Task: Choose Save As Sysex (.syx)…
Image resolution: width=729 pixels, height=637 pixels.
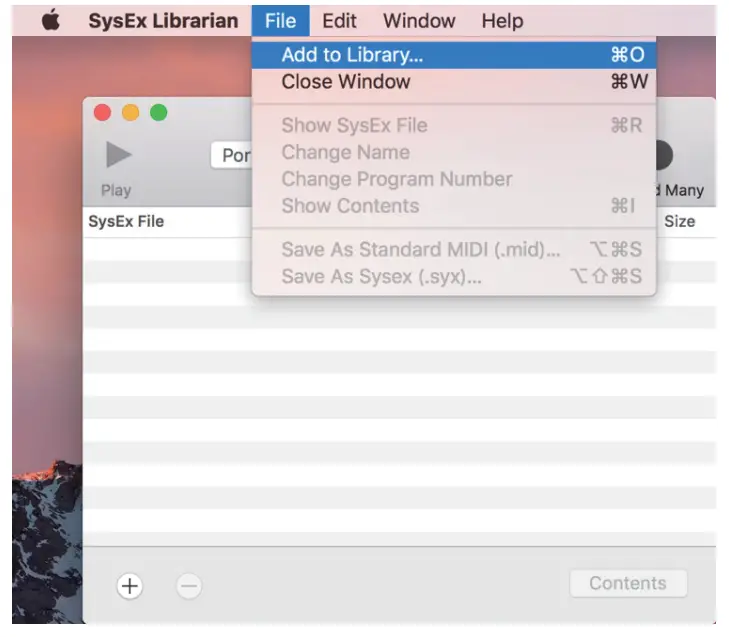Action: click(x=454, y=277)
